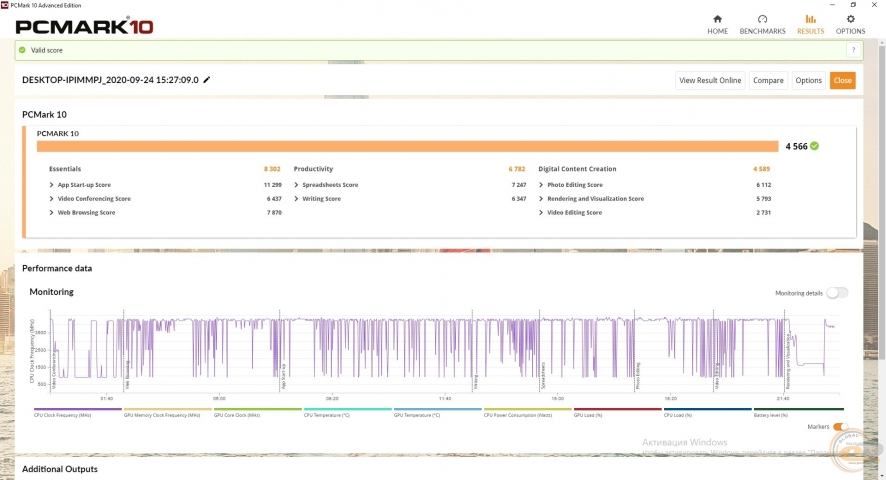
Task: Click the Photo Editing marker in chart
Action: 638,375
